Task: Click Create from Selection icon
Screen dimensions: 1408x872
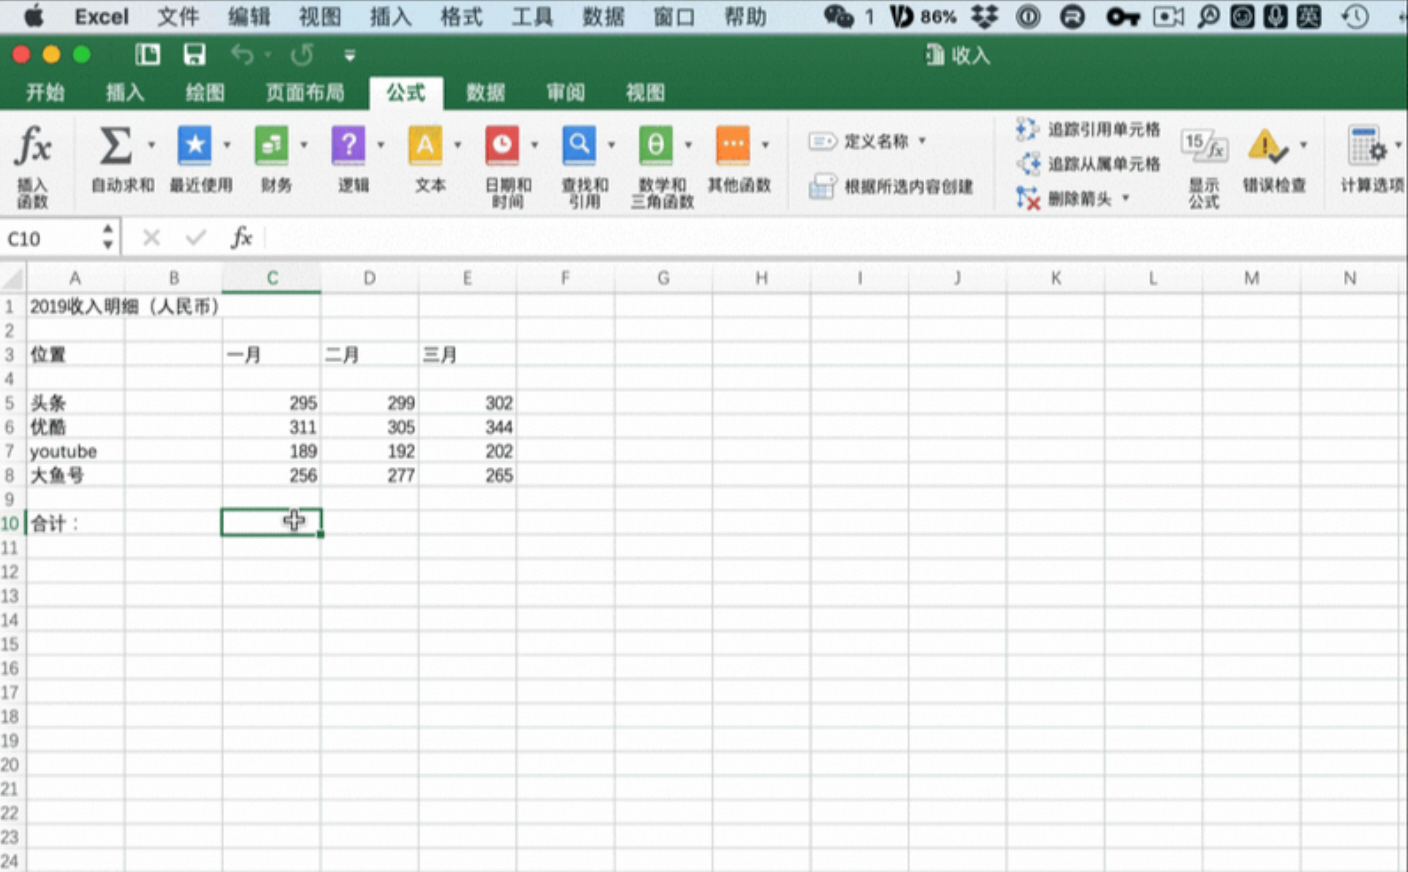Action: tap(822, 186)
